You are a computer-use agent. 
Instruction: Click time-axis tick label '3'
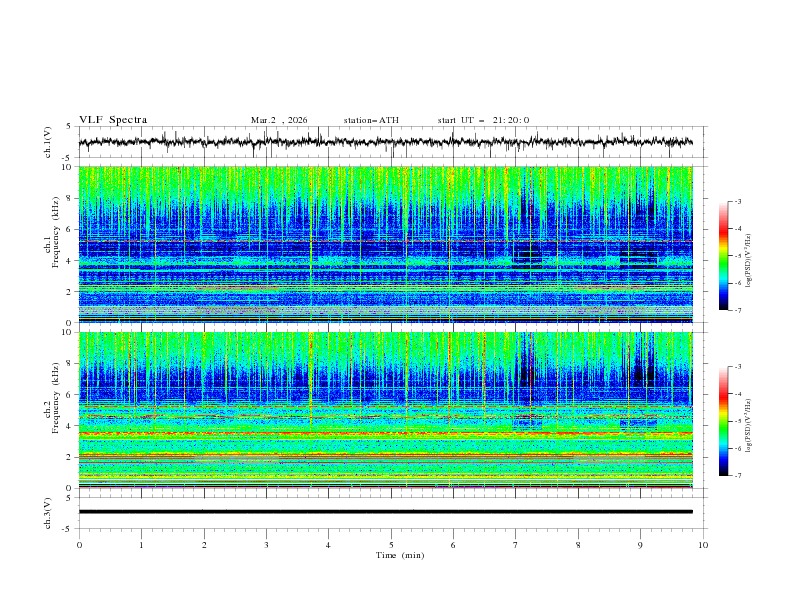pos(266,545)
